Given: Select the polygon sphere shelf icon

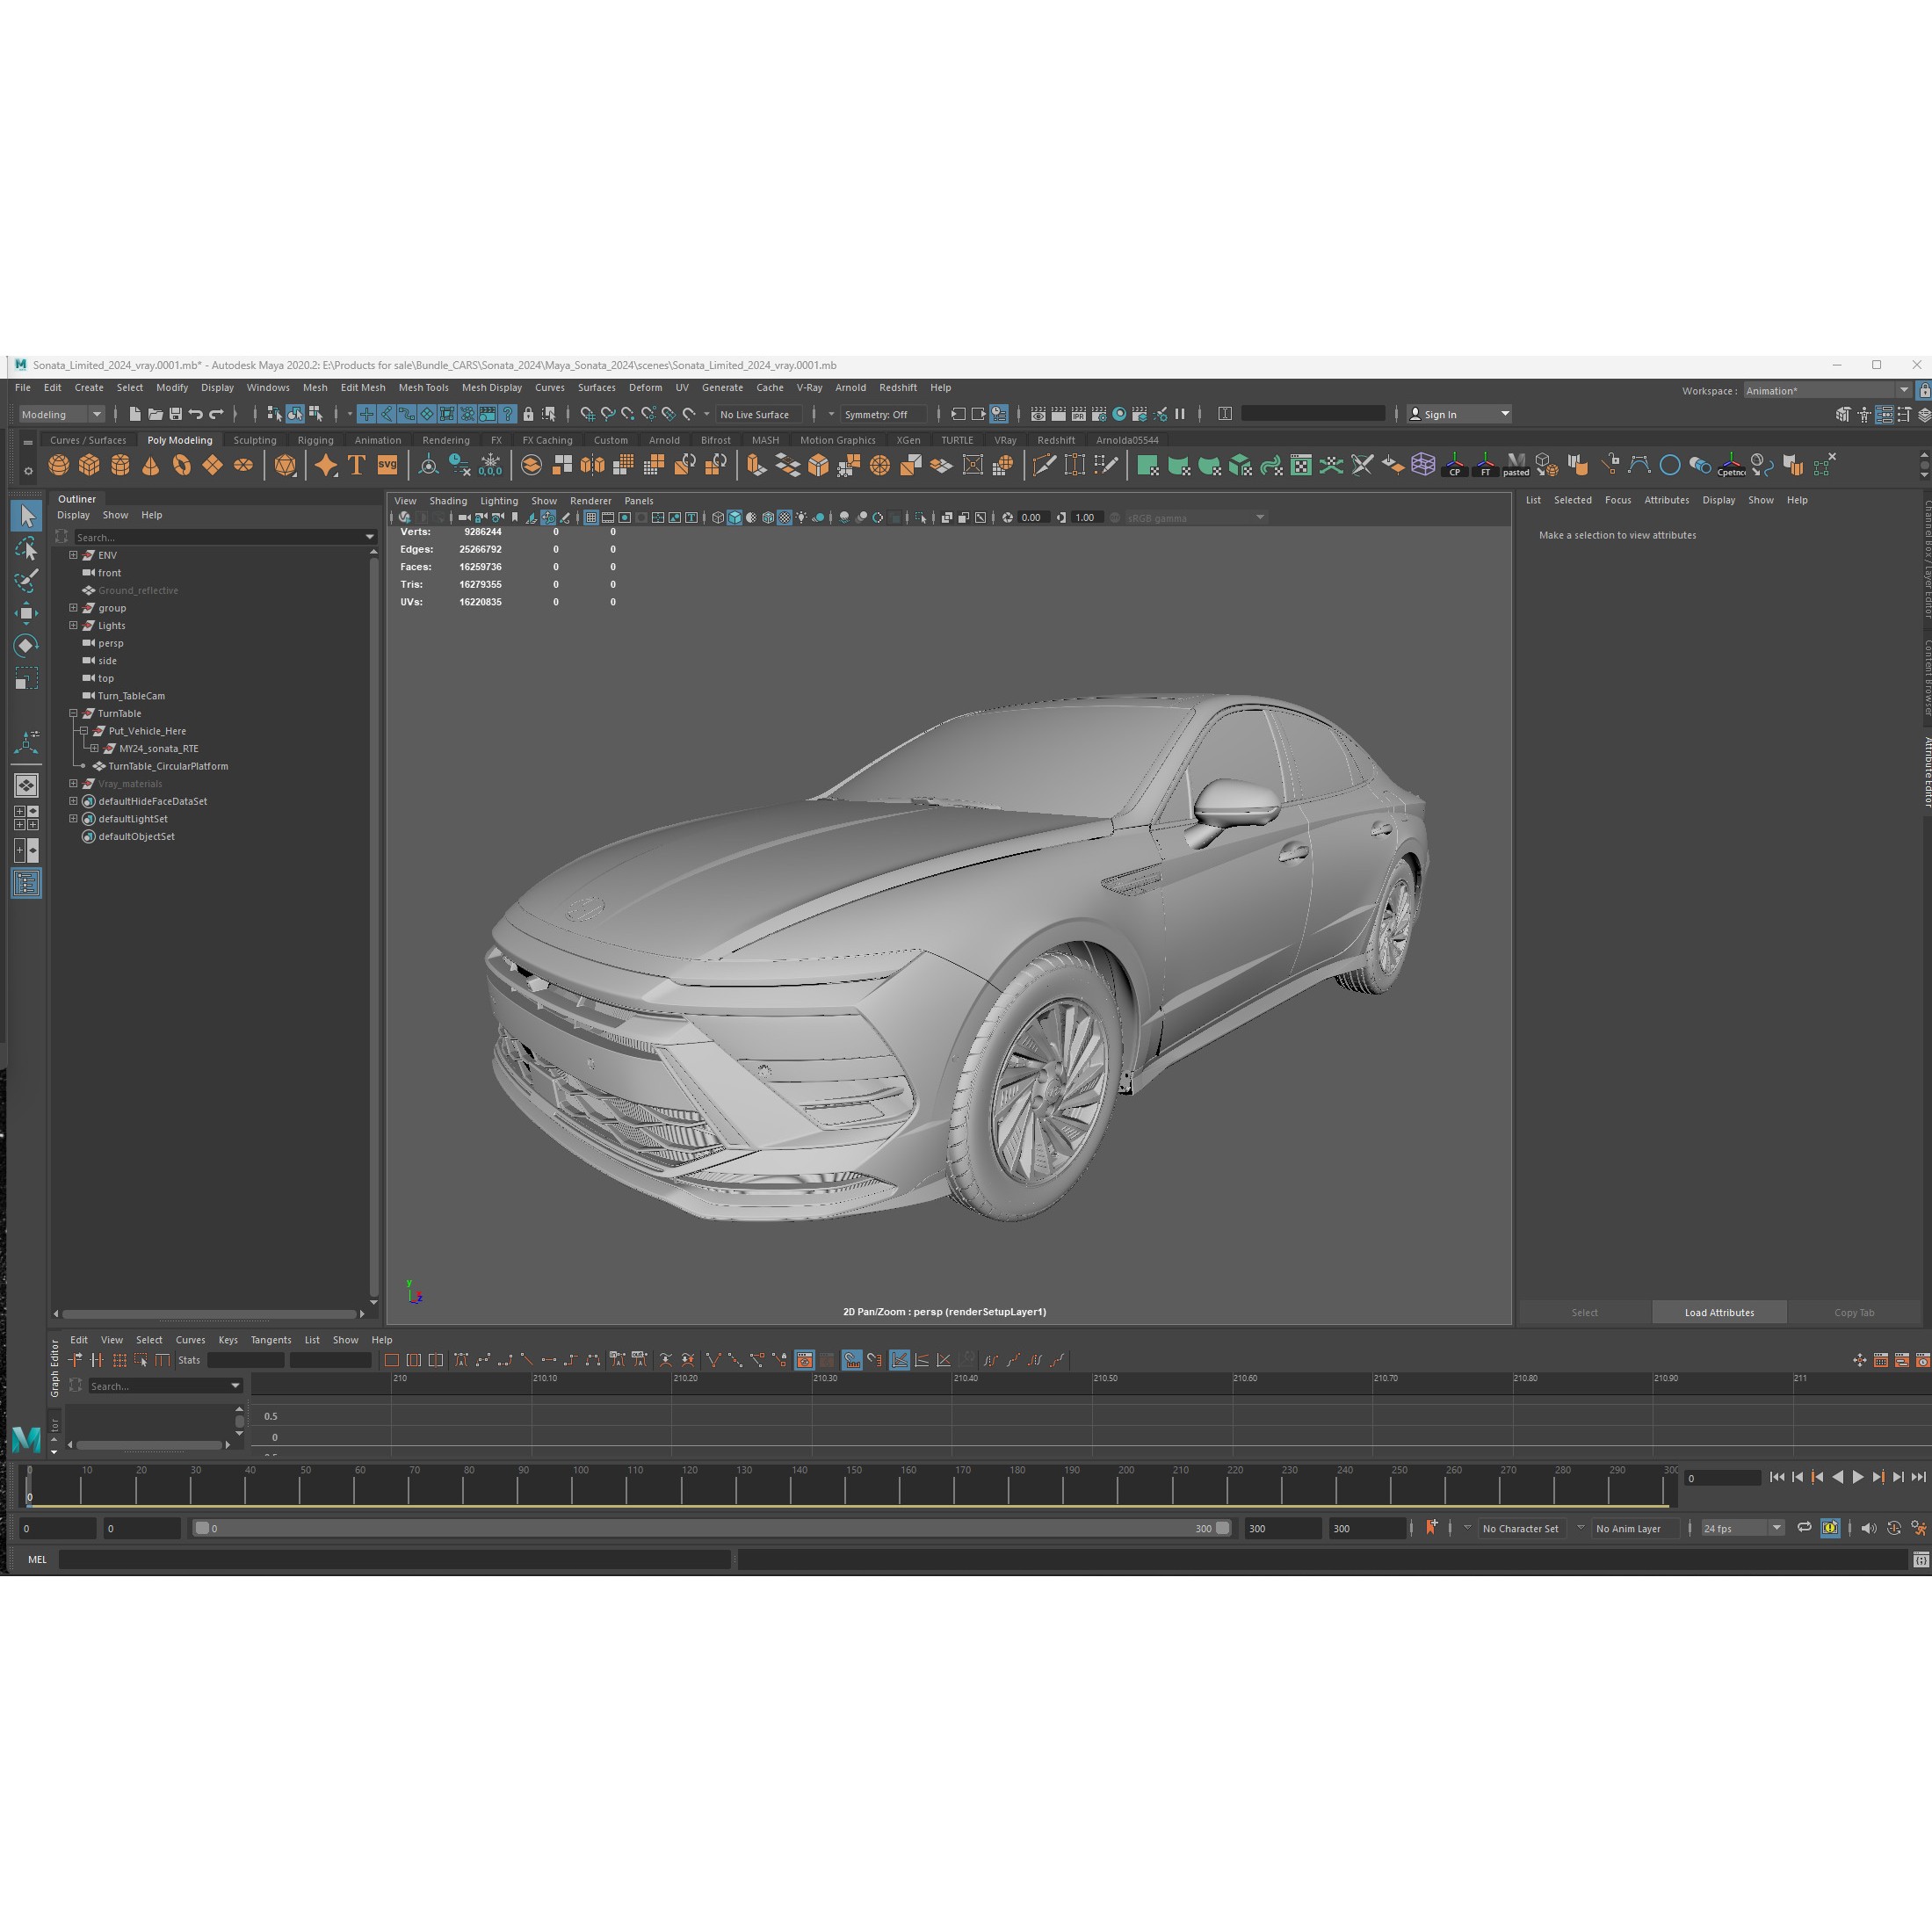Looking at the screenshot, I should coord(60,464).
